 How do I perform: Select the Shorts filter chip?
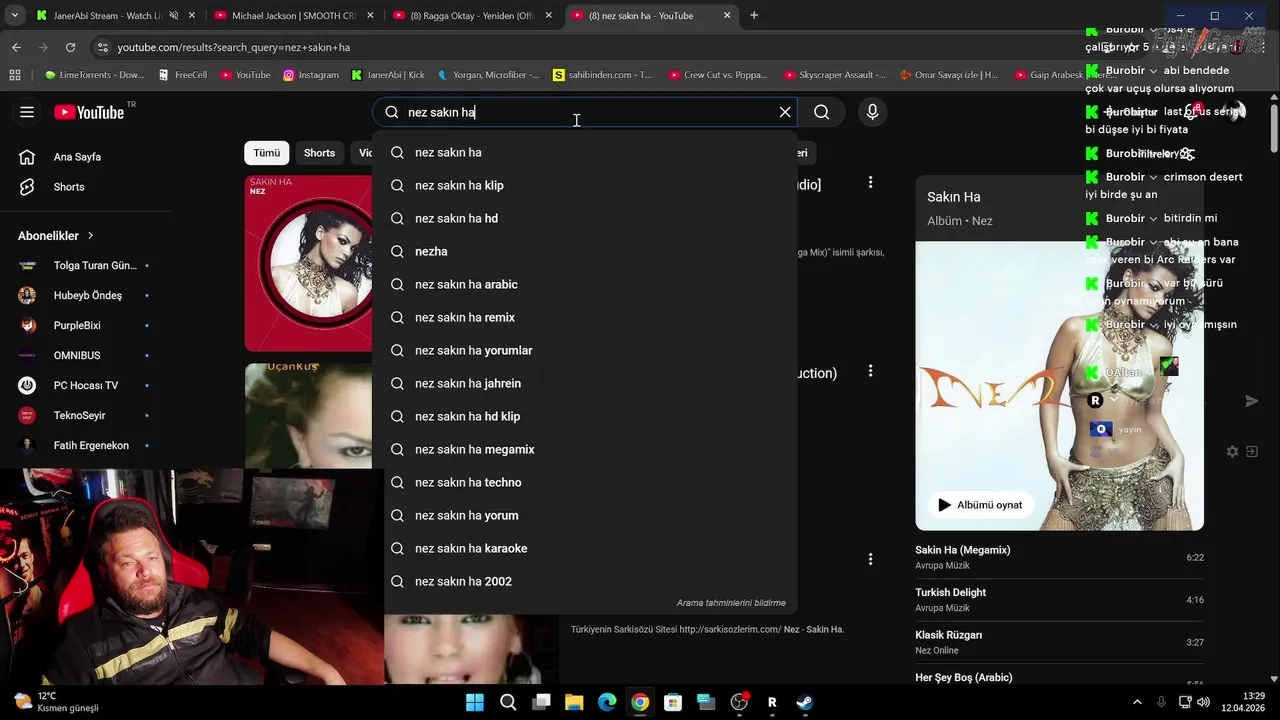coord(319,153)
